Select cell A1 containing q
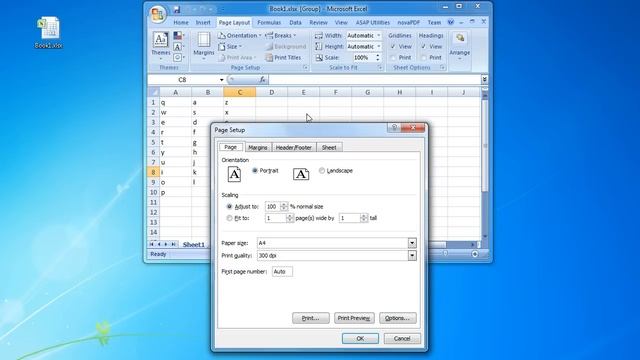Screen dimensions: 640x360 point(176,102)
